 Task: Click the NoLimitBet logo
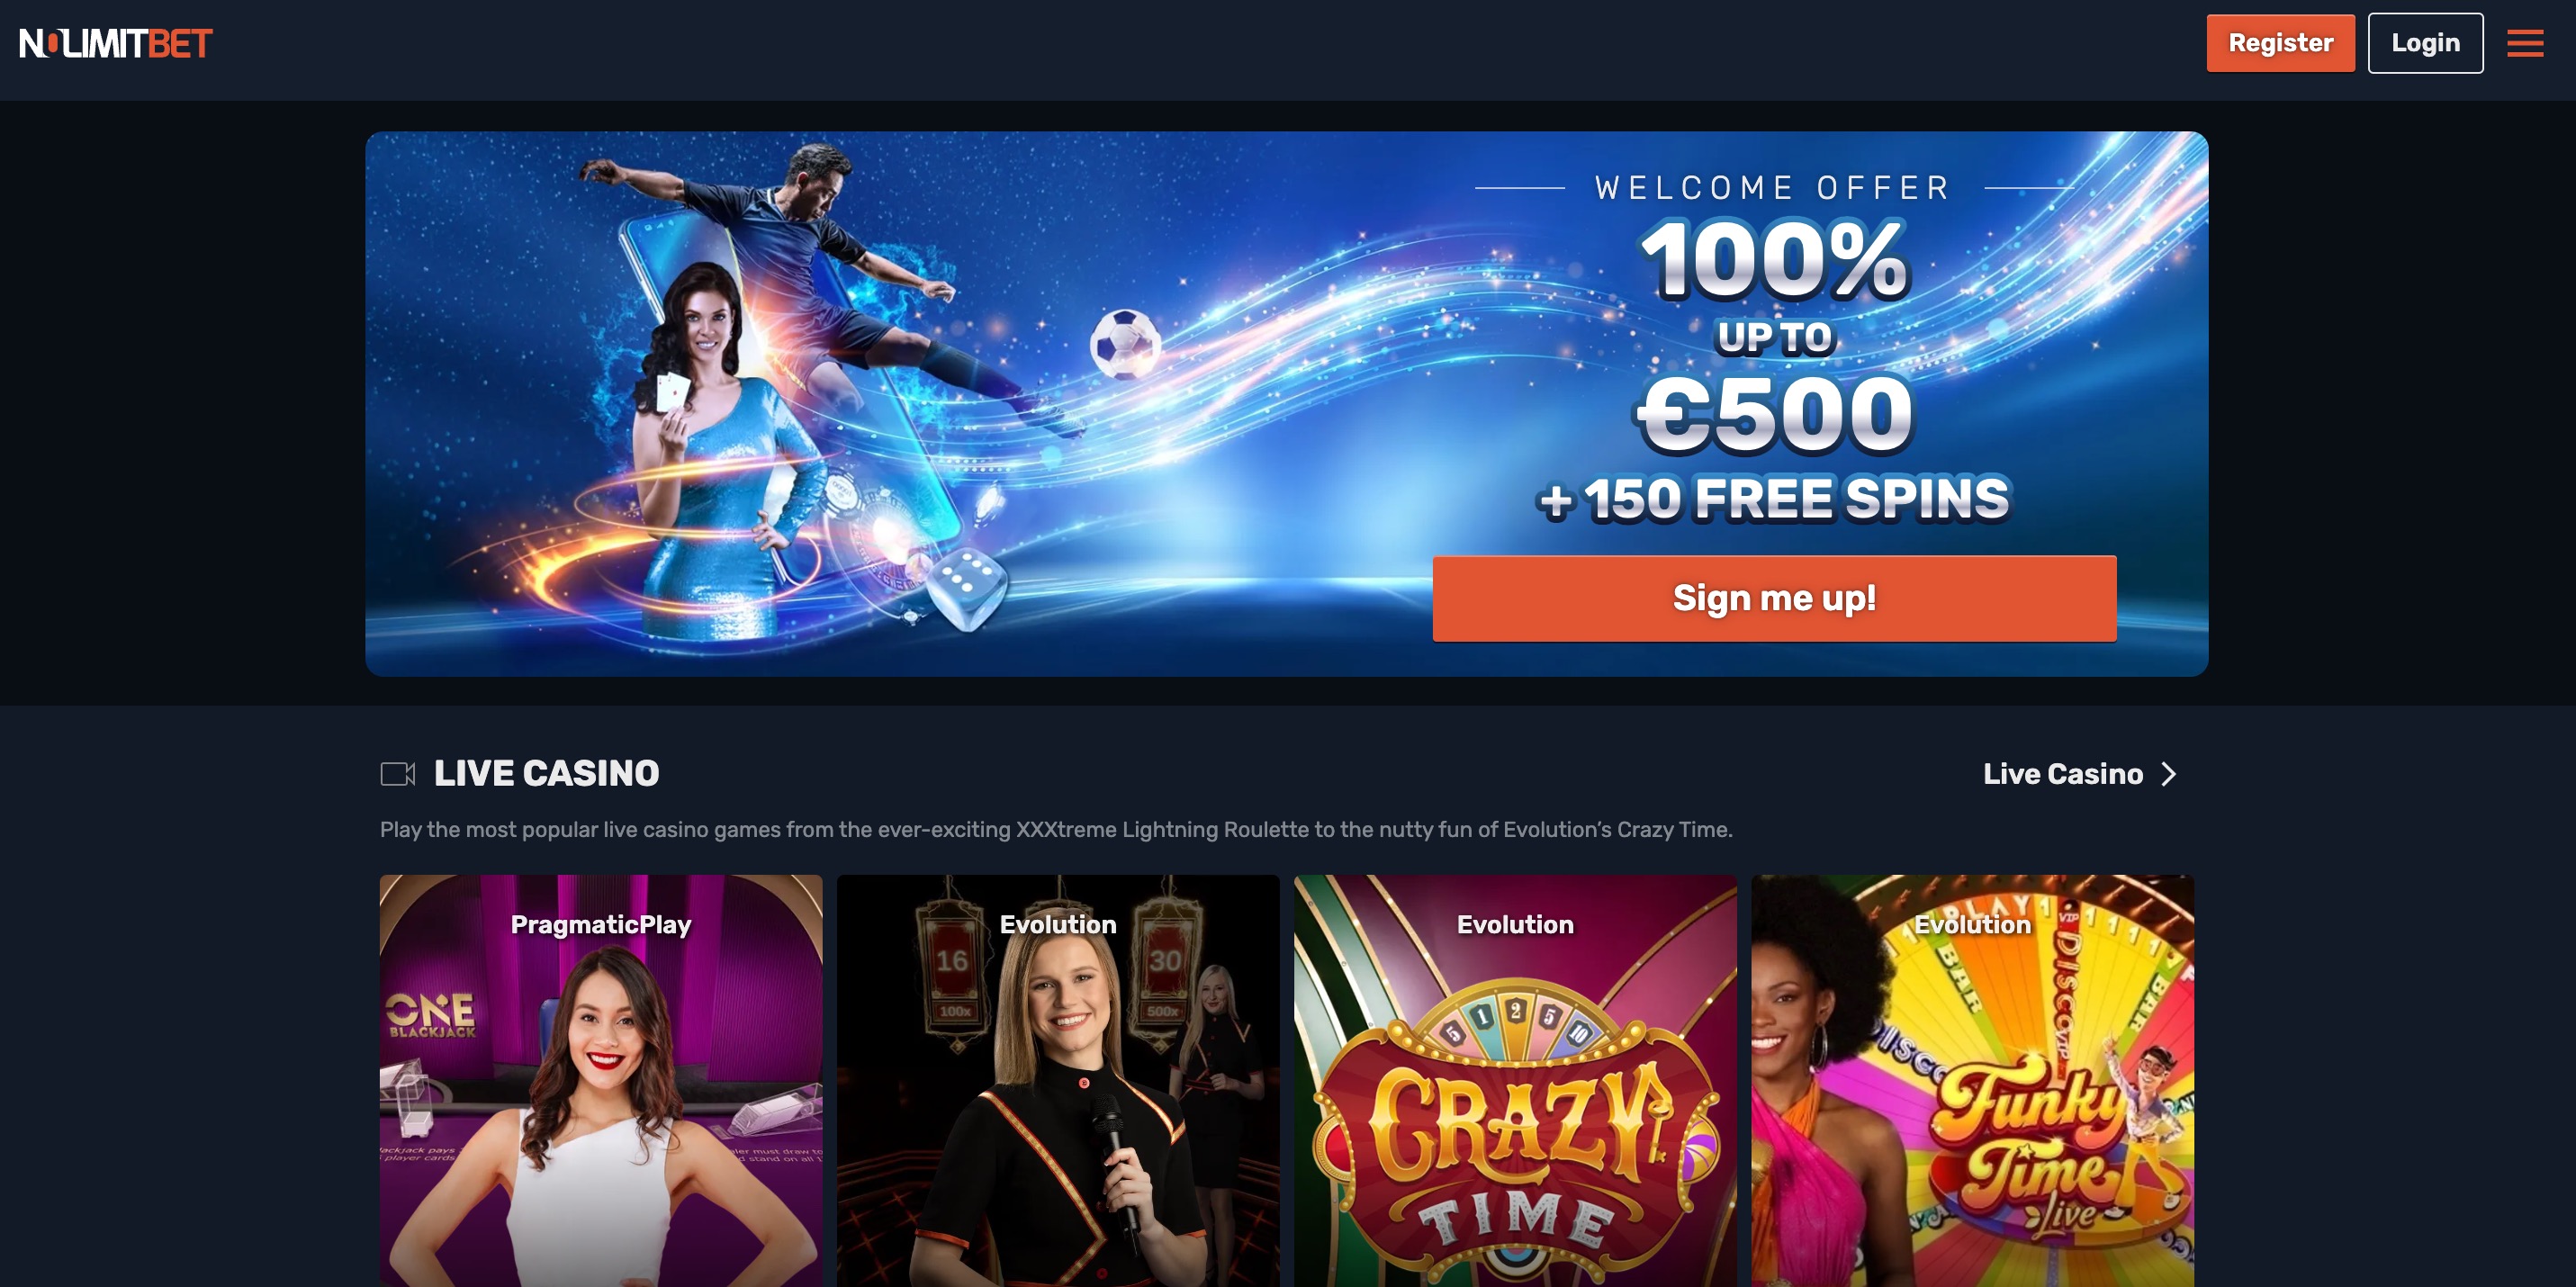tap(116, 43)
